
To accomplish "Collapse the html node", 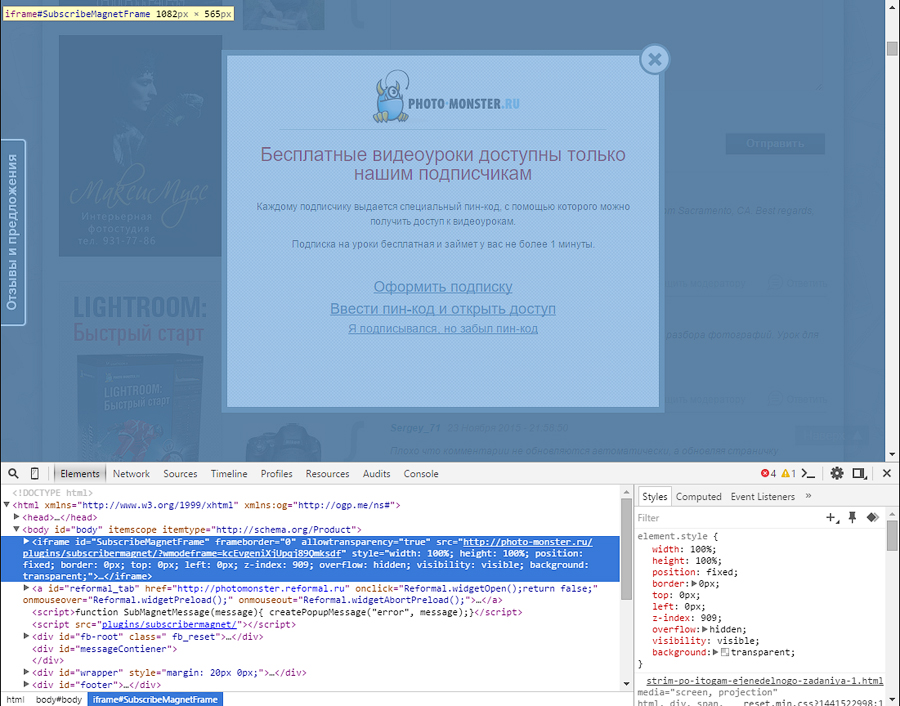I will point(6,505).
